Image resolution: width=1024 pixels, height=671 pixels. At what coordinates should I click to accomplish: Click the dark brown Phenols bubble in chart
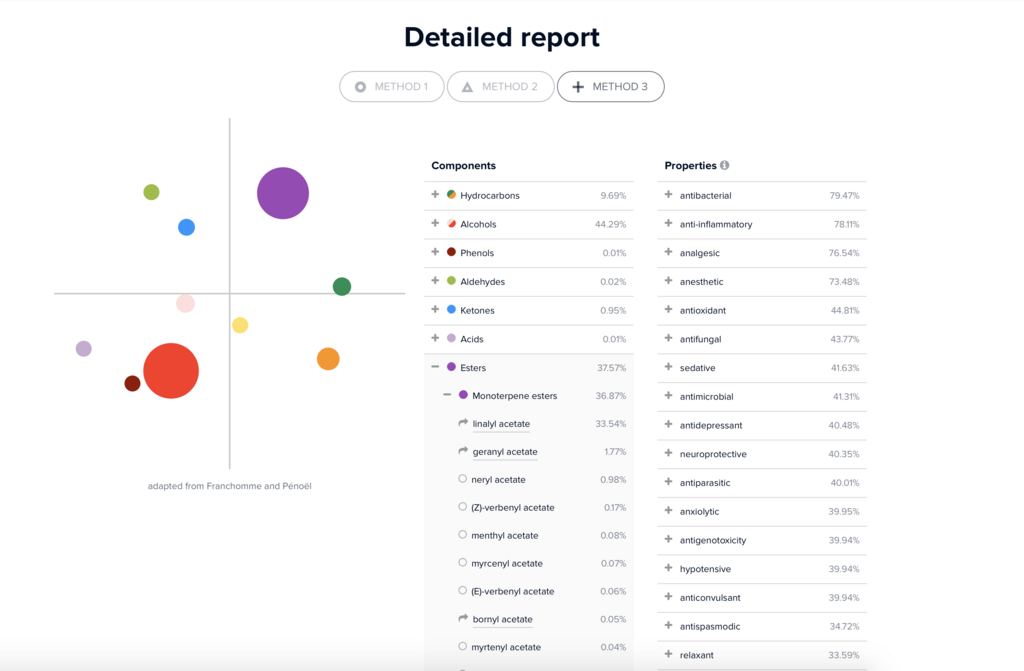pos(133,384)
